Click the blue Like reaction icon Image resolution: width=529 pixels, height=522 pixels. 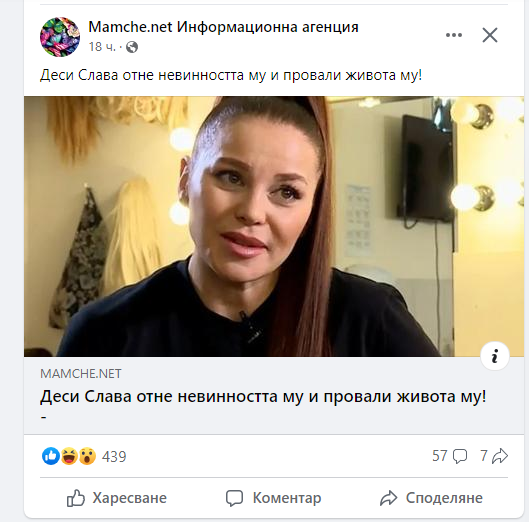click(51, 456)
